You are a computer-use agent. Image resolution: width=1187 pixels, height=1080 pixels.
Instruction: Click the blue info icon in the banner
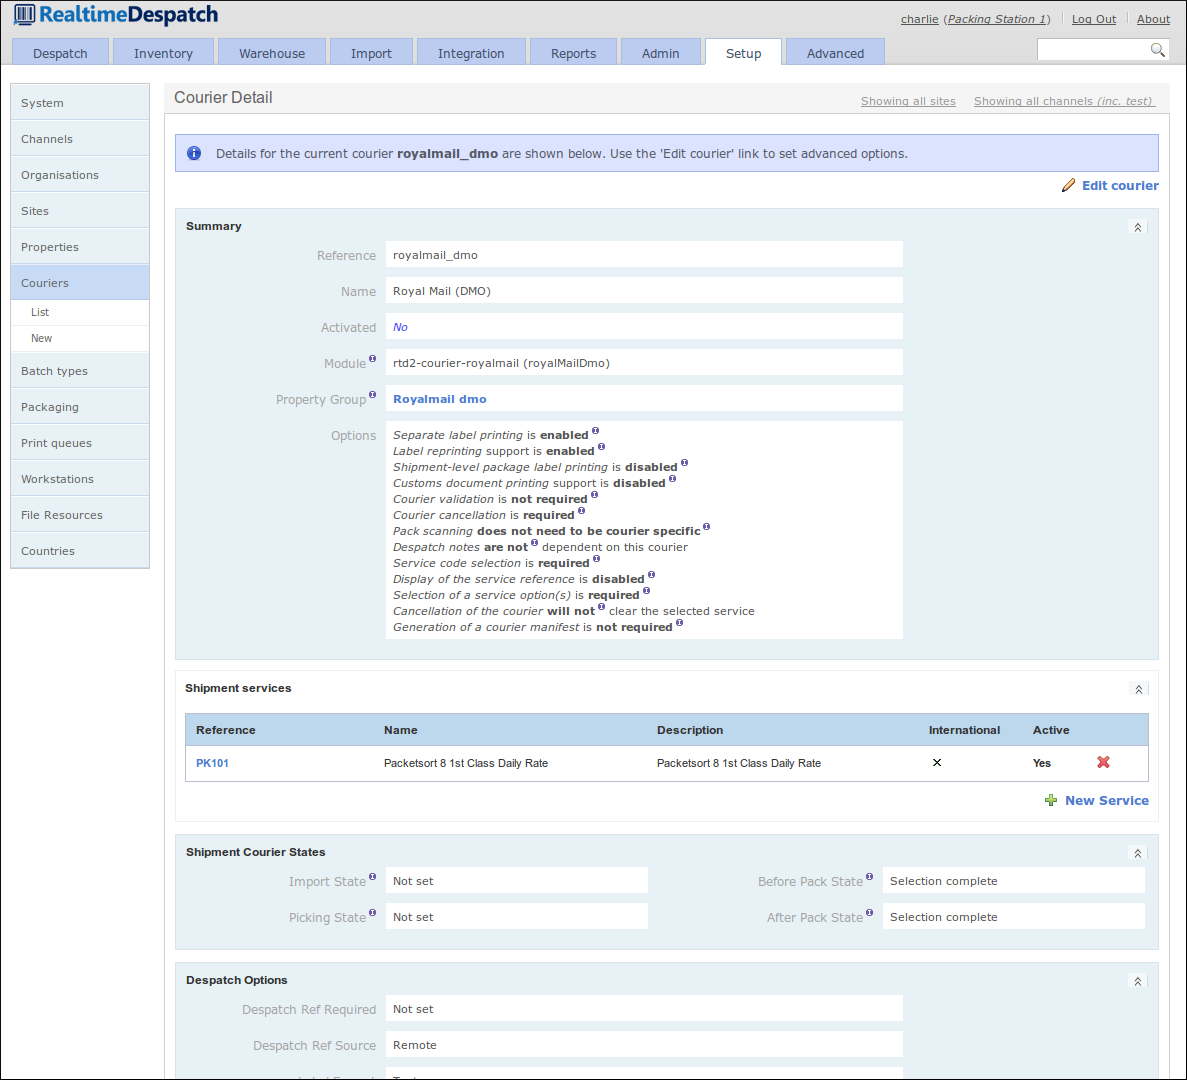pyautogui.click(x=195, y=154)
